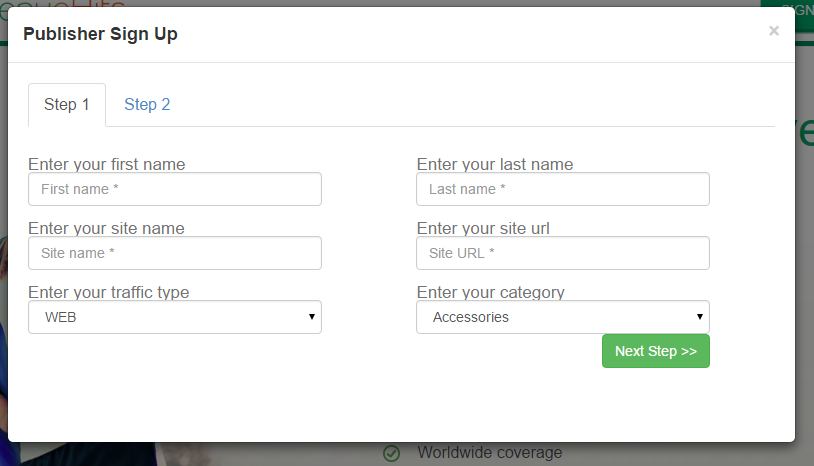Switch to the Step 2 tab

(x=147, y=104)
